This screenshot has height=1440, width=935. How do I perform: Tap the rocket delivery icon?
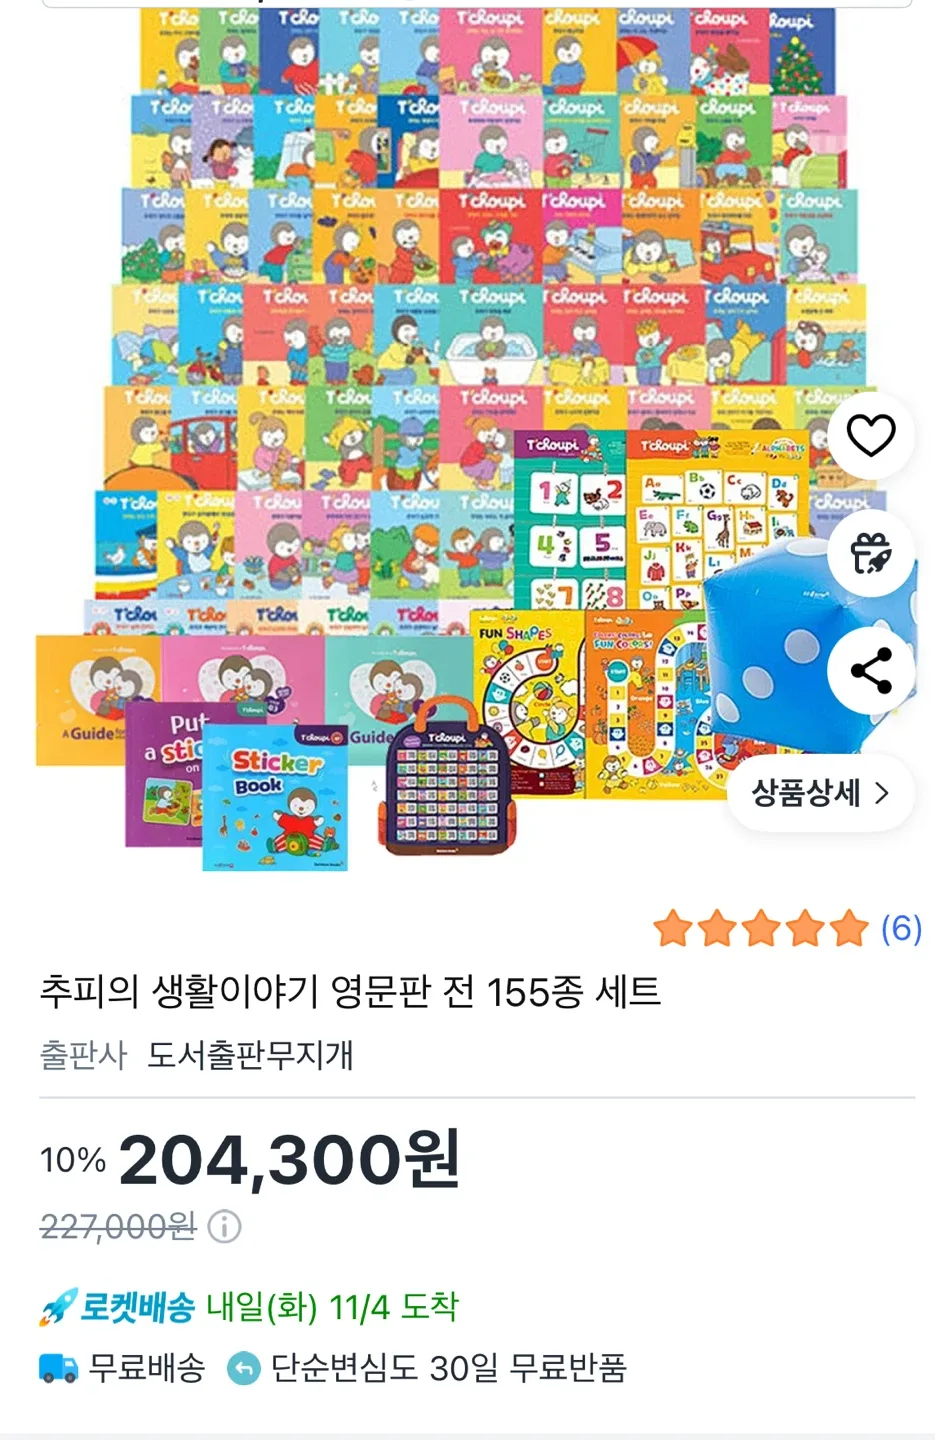pos(58,1307)
